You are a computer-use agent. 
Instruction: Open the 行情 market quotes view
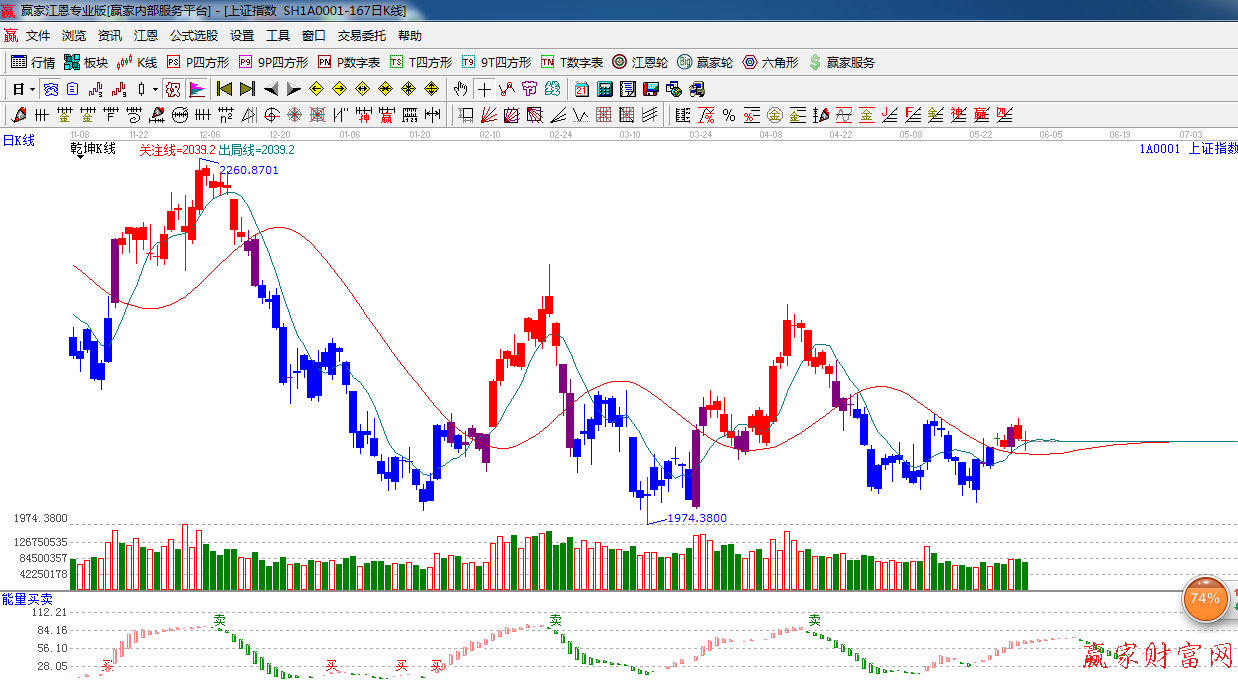point(33,62)
